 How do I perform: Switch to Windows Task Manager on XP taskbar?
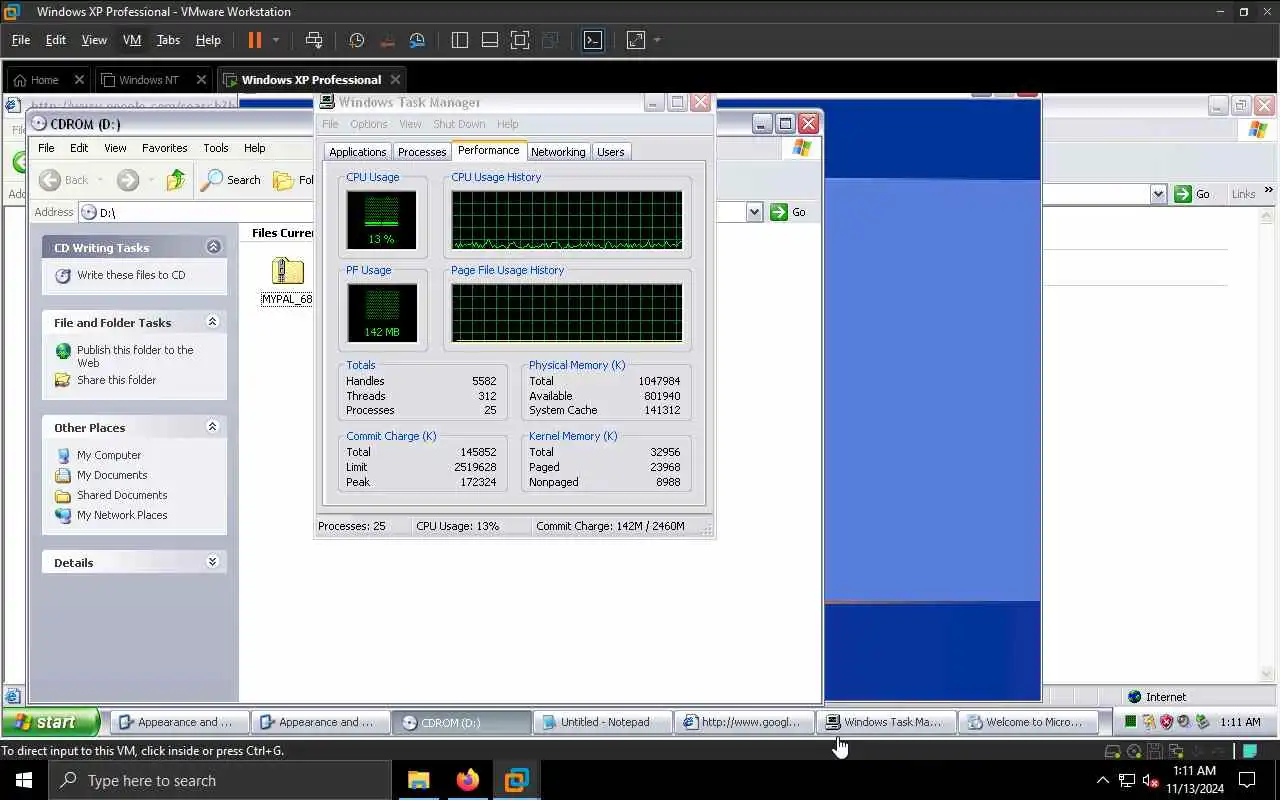click(x=886, y=722)
